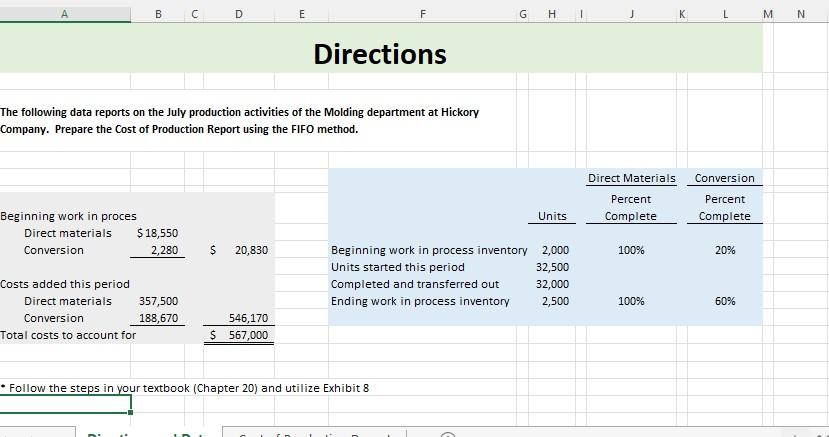Select the 100% cell in the ending inventory row

[x=631, y=301]
